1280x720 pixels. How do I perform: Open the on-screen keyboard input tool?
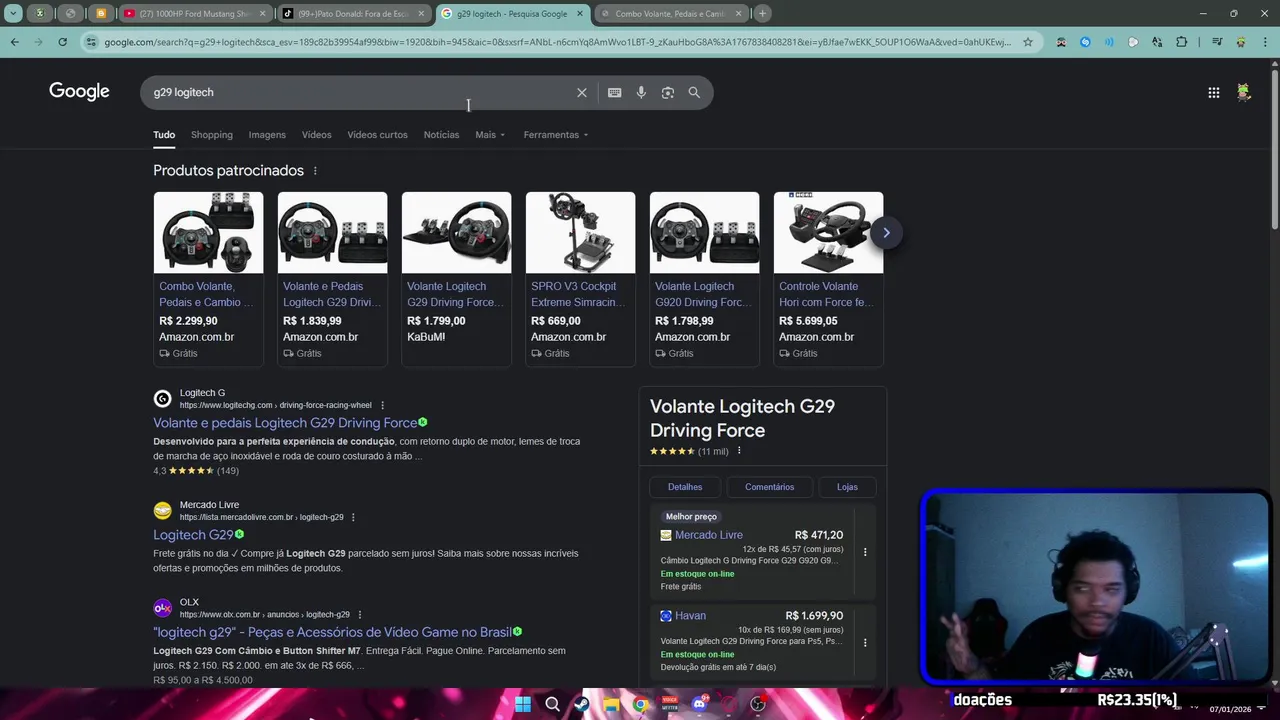click(x=614, y=92)
